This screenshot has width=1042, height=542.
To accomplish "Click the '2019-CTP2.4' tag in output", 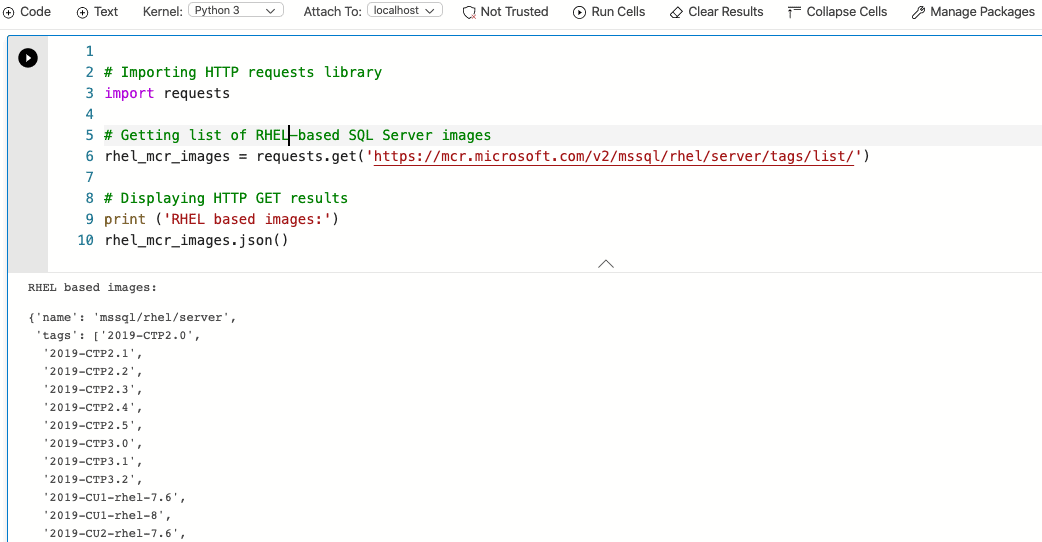I will [90, 407].
